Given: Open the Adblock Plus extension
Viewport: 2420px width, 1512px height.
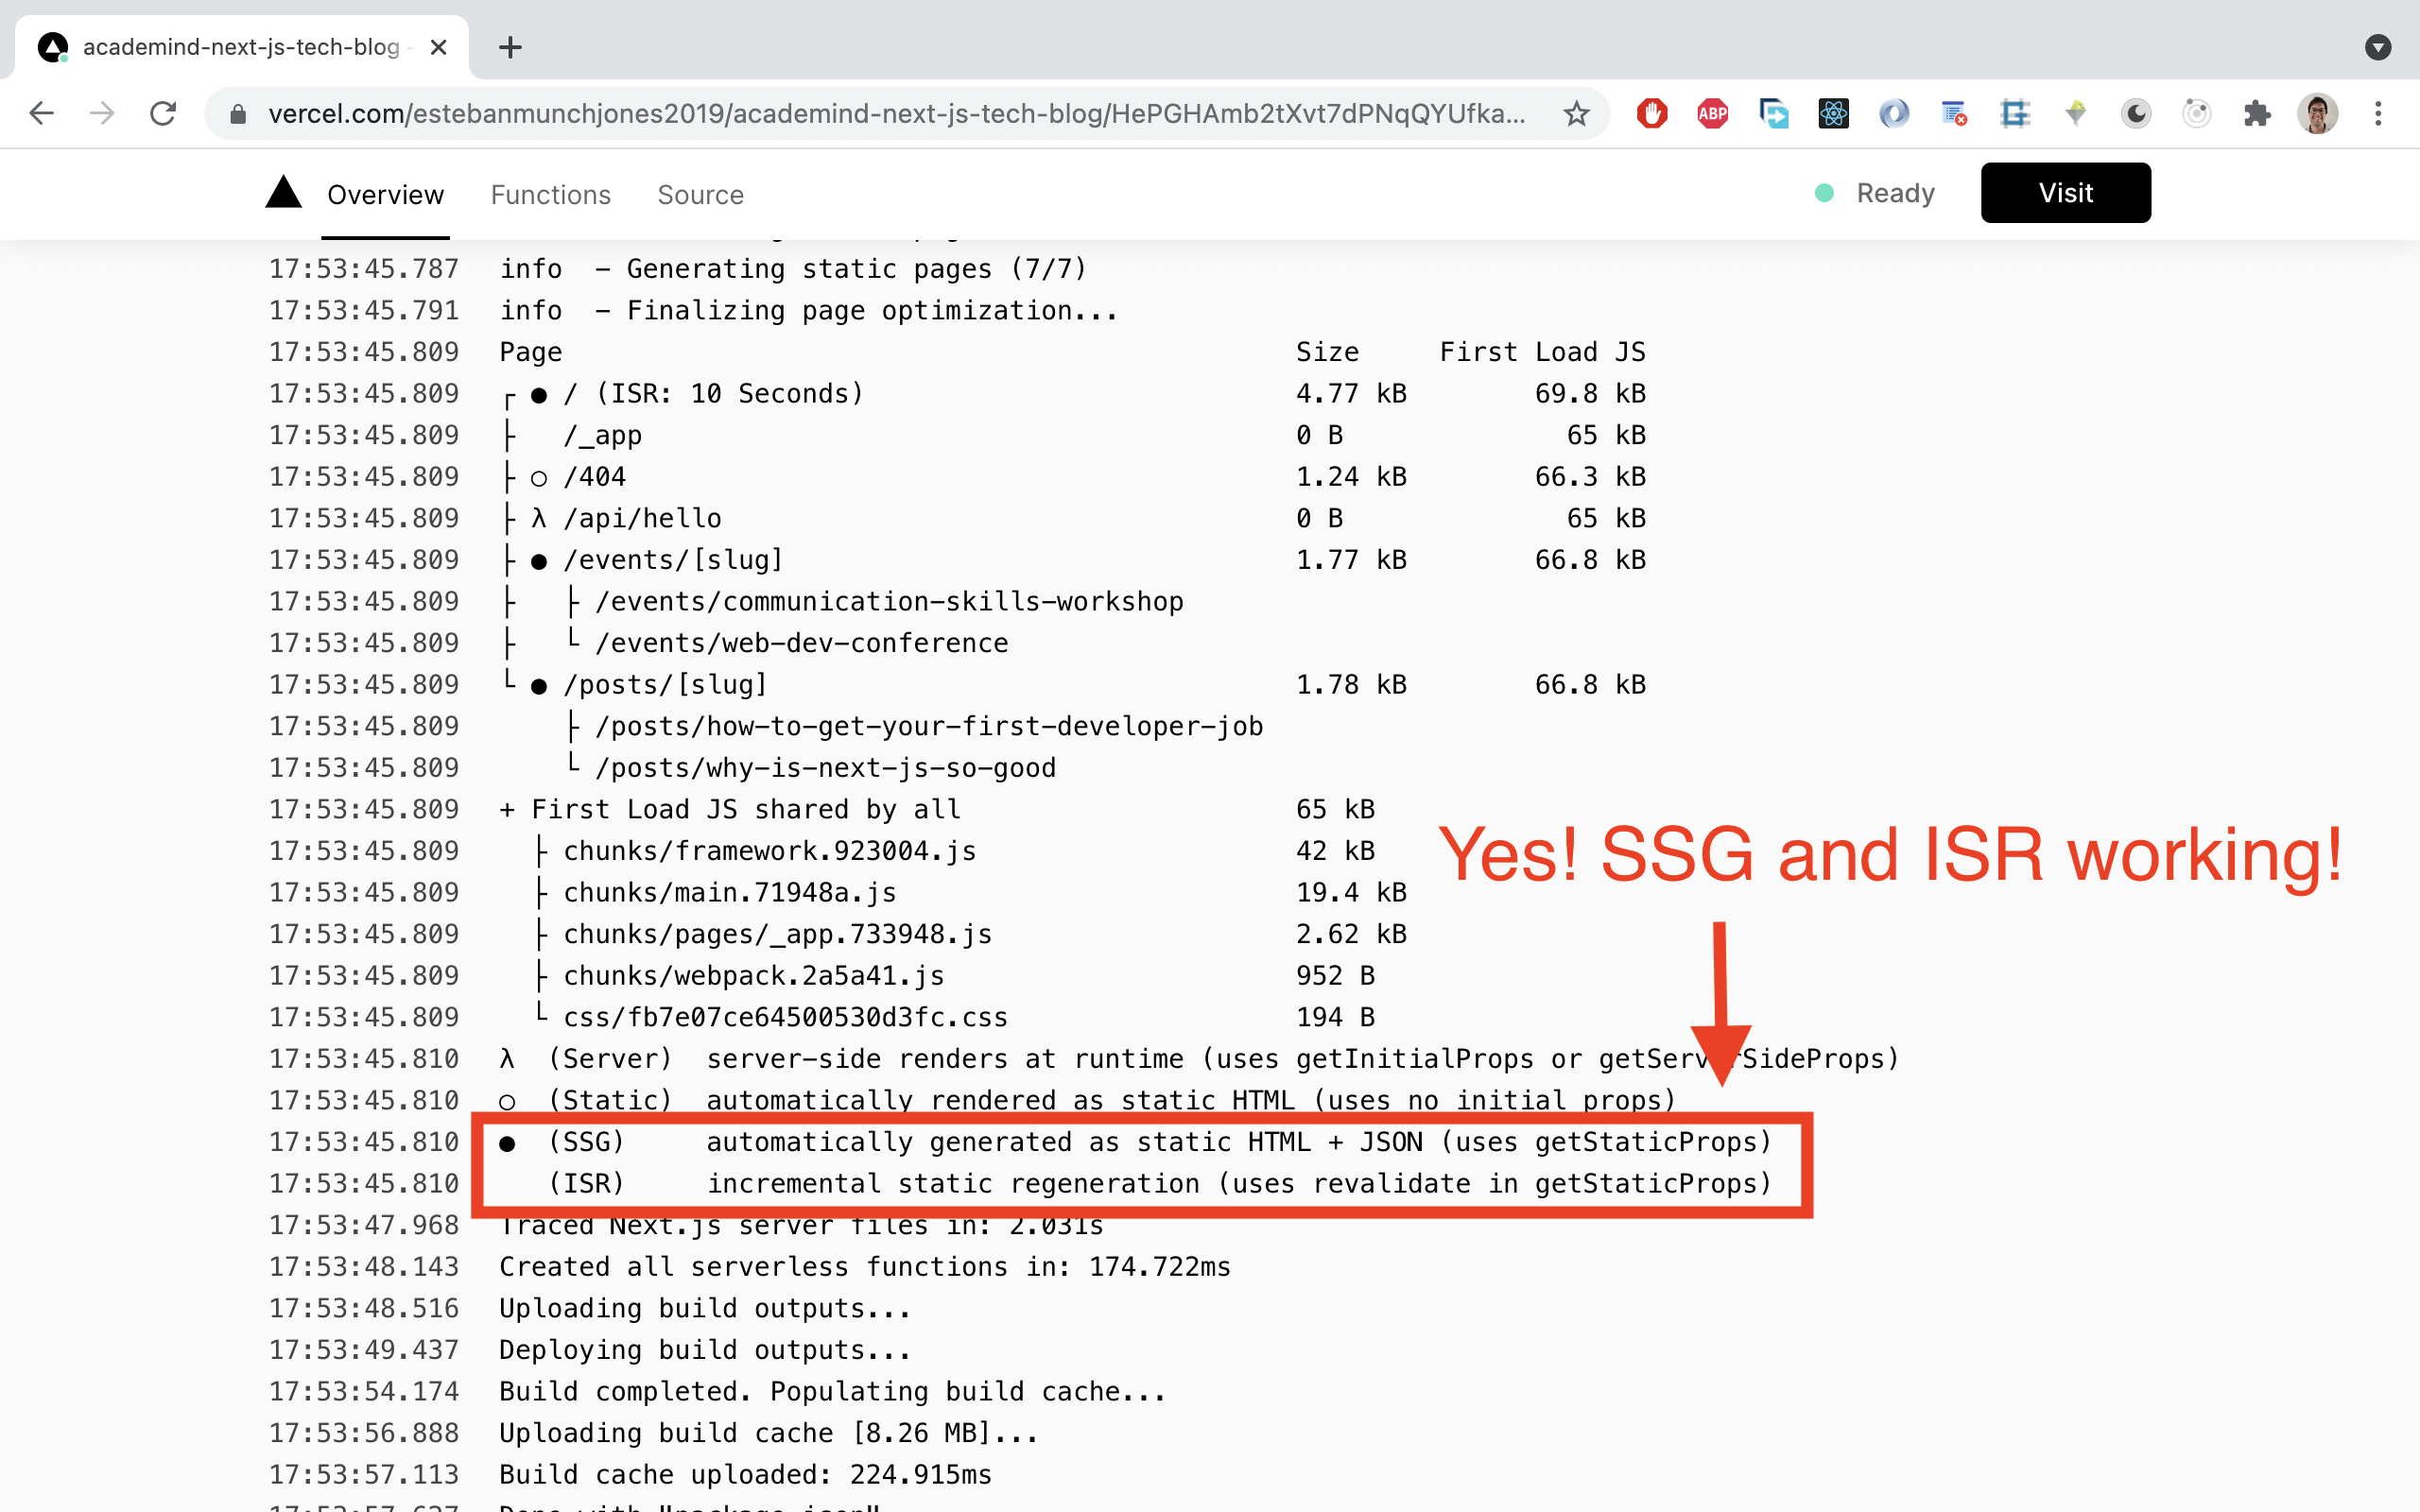Looking at the screenshot, I should [x=1711, y=113].
